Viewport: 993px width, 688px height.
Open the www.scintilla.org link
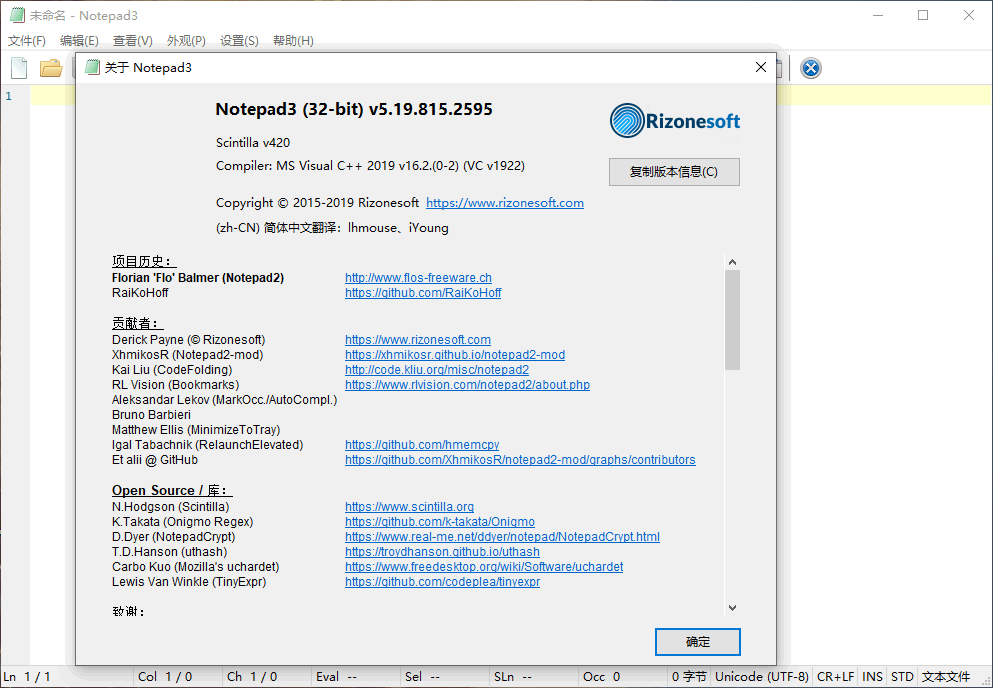point(409,507)
